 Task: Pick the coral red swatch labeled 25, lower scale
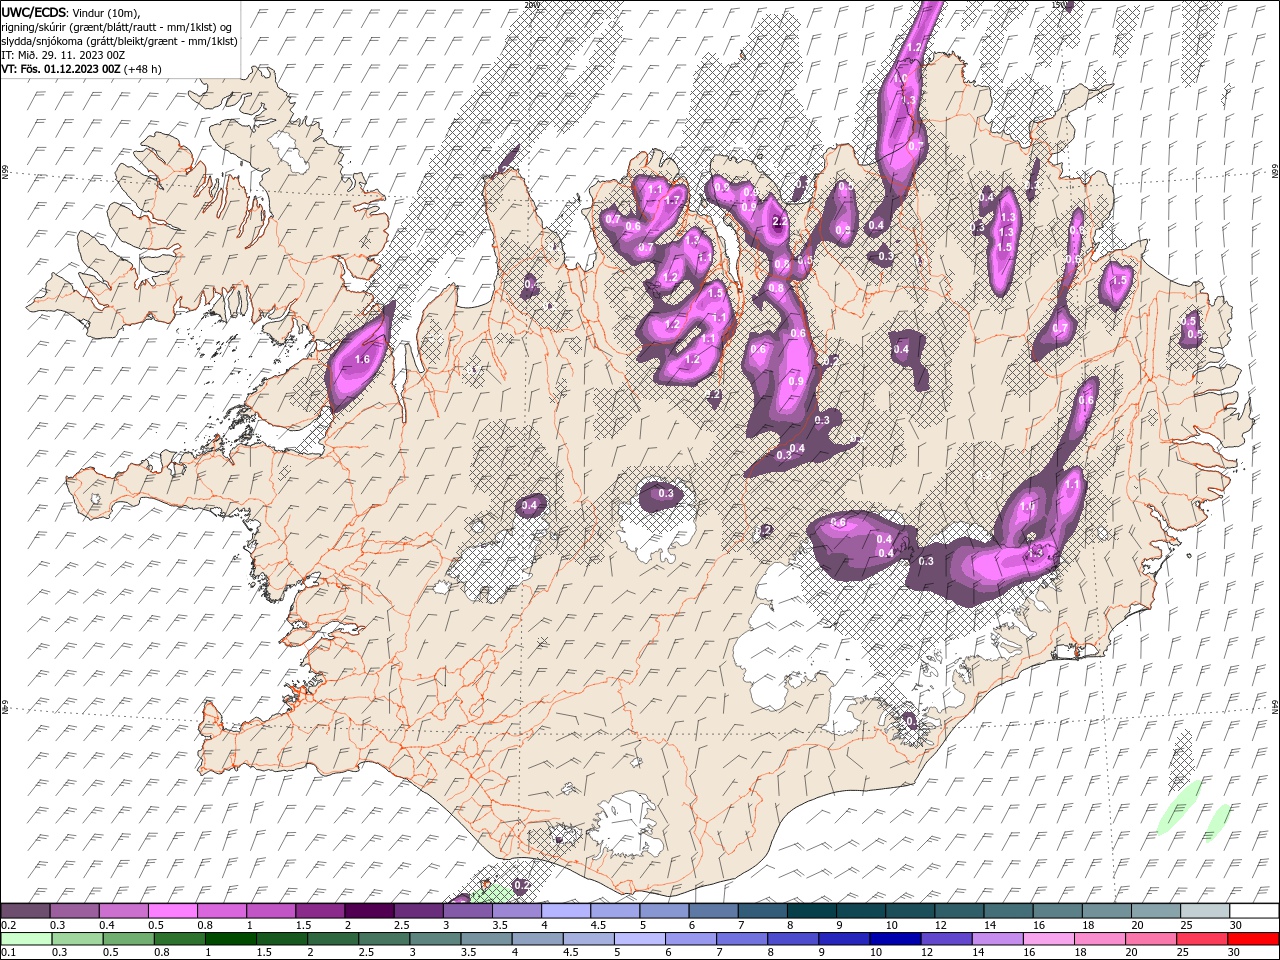(1202, 939)
